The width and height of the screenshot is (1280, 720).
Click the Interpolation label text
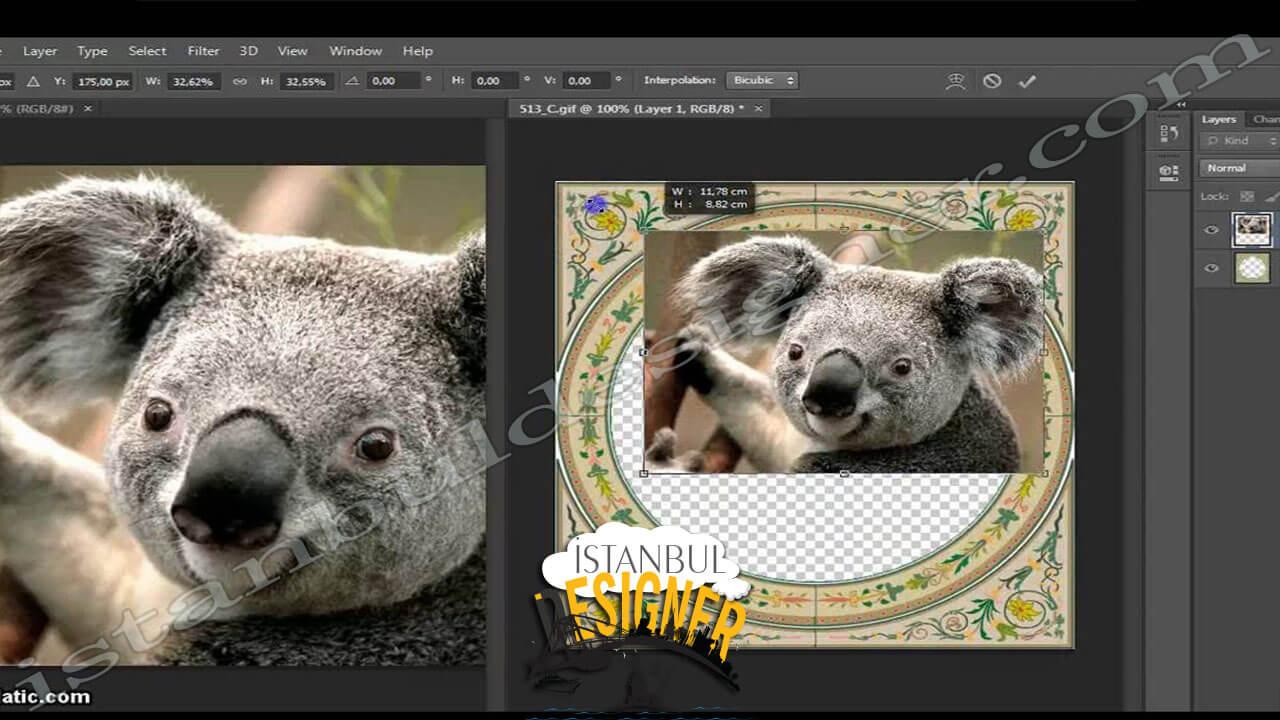[680, 80]
